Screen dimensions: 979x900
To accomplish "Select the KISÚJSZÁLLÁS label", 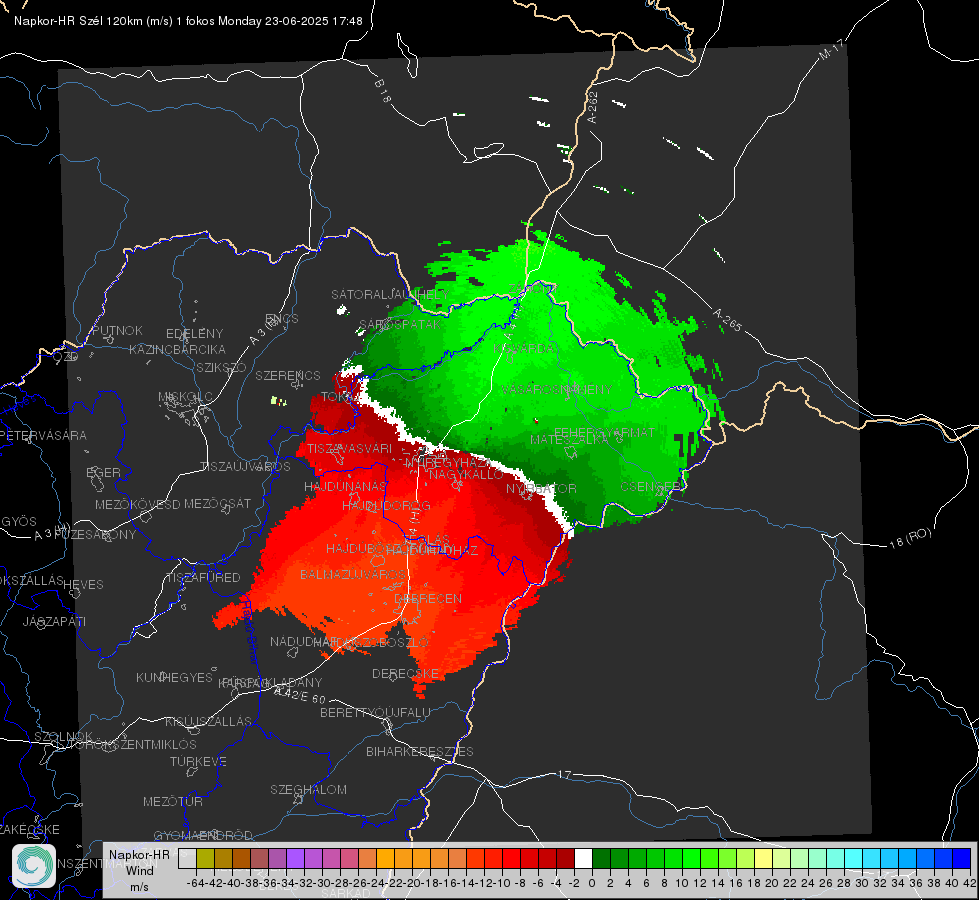I will click(x=208, y=722).
